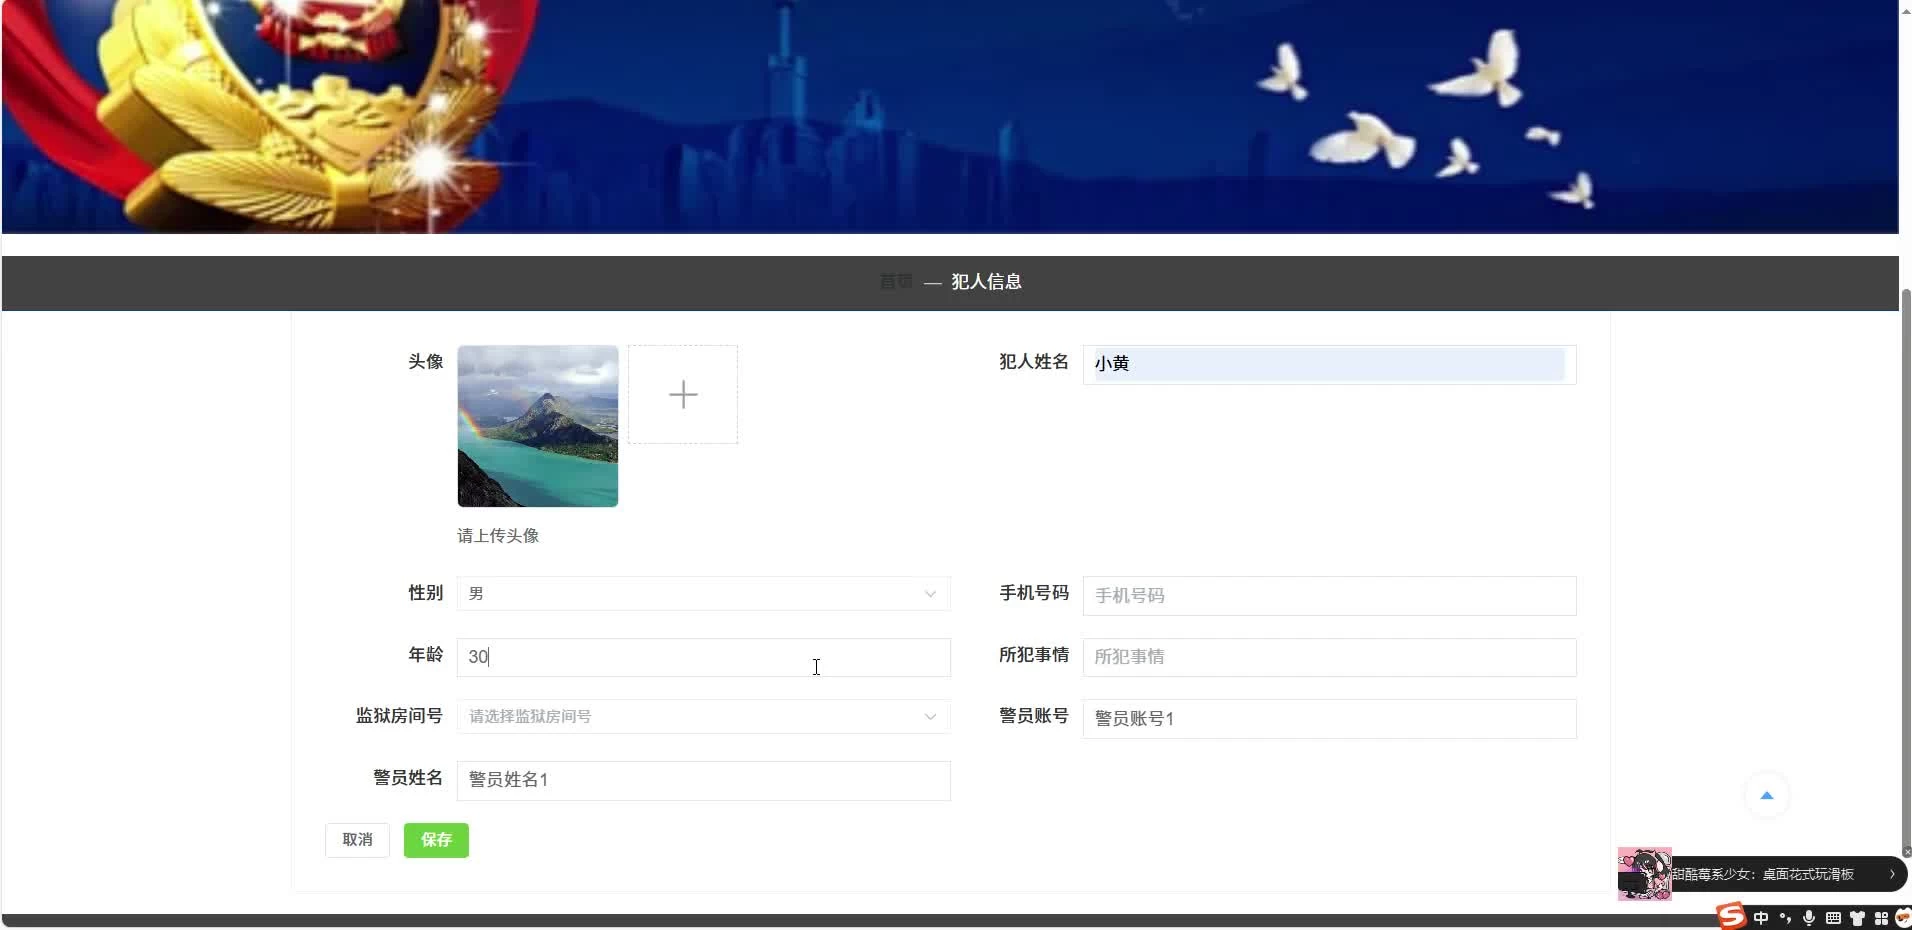Click the anime girl wallpaper thumbnail
This screenshot has height=930, width=1912.
click(x=1645, y=874)
